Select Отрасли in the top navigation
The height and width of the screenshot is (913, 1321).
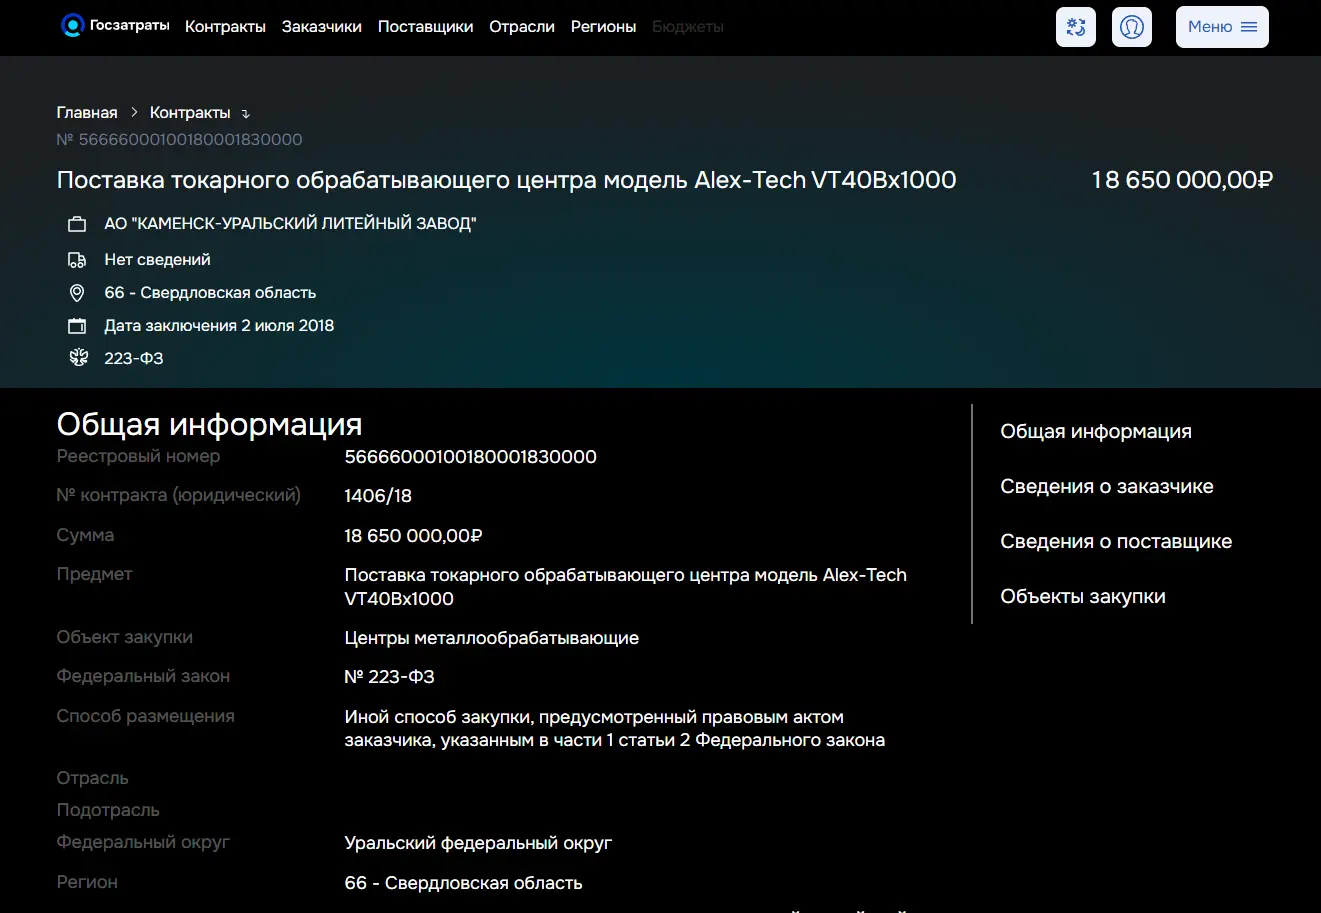coord(522,27)
